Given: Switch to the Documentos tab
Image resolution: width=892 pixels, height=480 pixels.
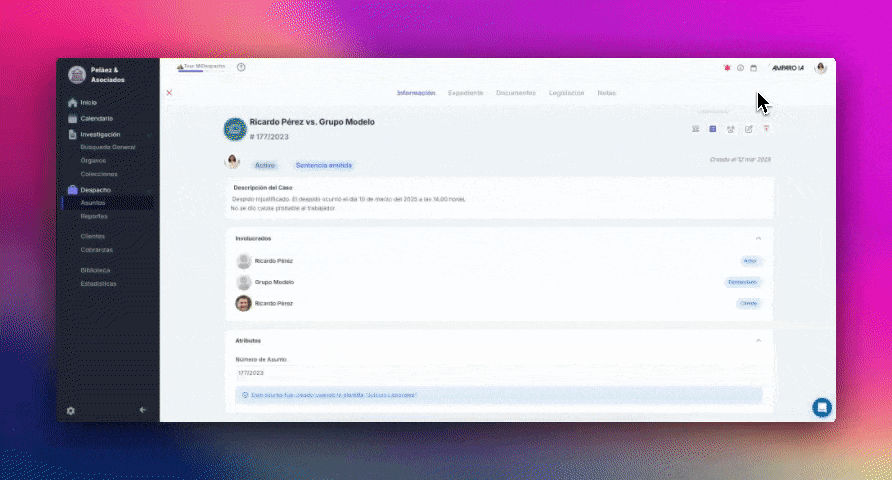Looking at the screenshot, I should tap(516, 93).
